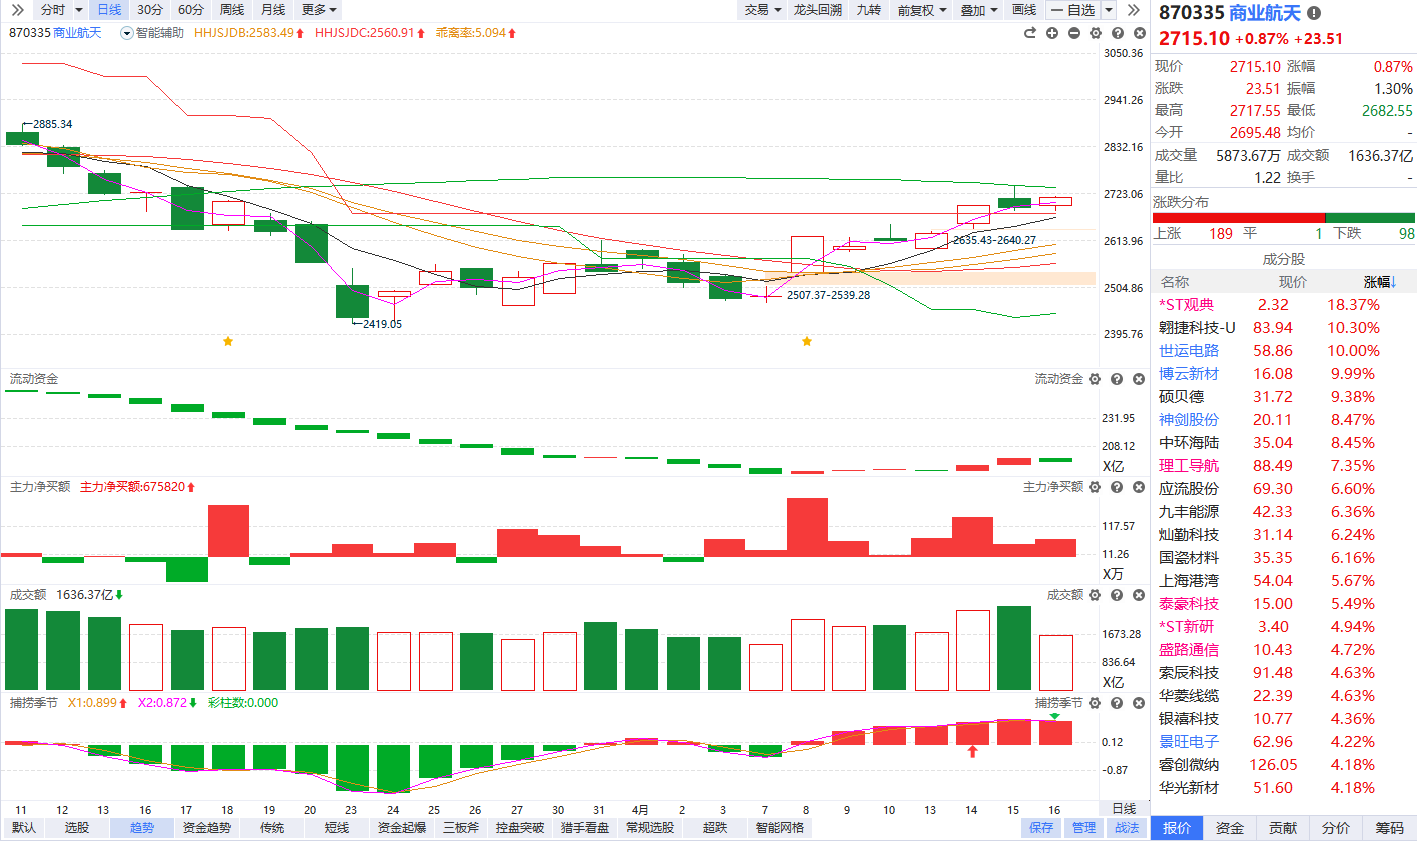Click the share arrow icon above the K-line chart
This screenshot has width=1417, height=844.
pos(1030,33)
